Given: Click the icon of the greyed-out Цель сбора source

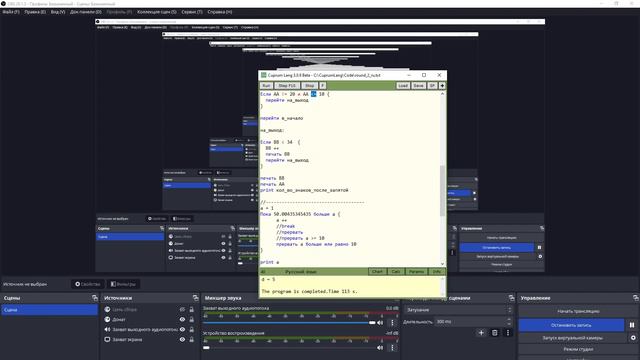Looking at the screenshot, I should pos(107,309).
